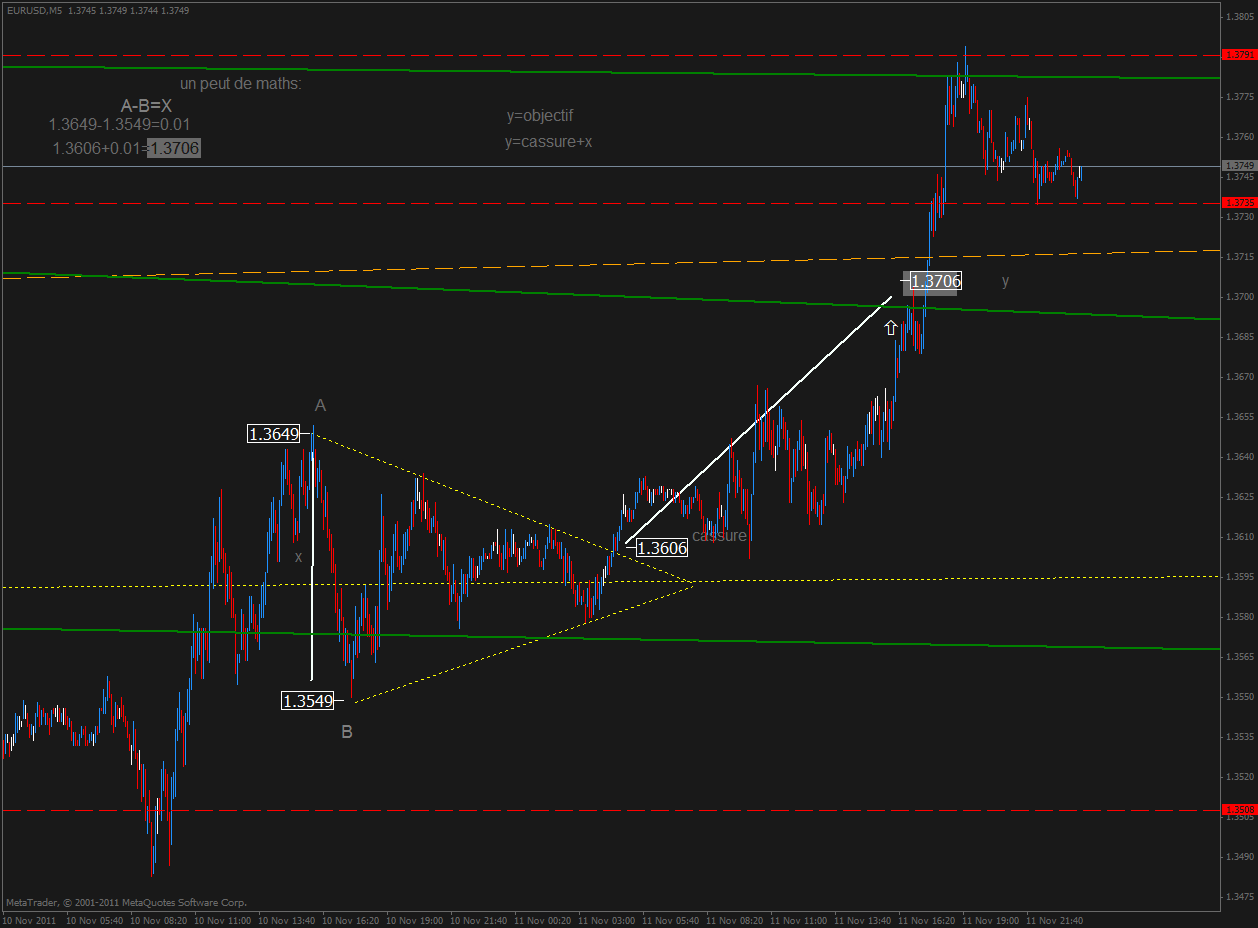Click the '1.3606+0.01=' calculation text

[x=100, y=148]
